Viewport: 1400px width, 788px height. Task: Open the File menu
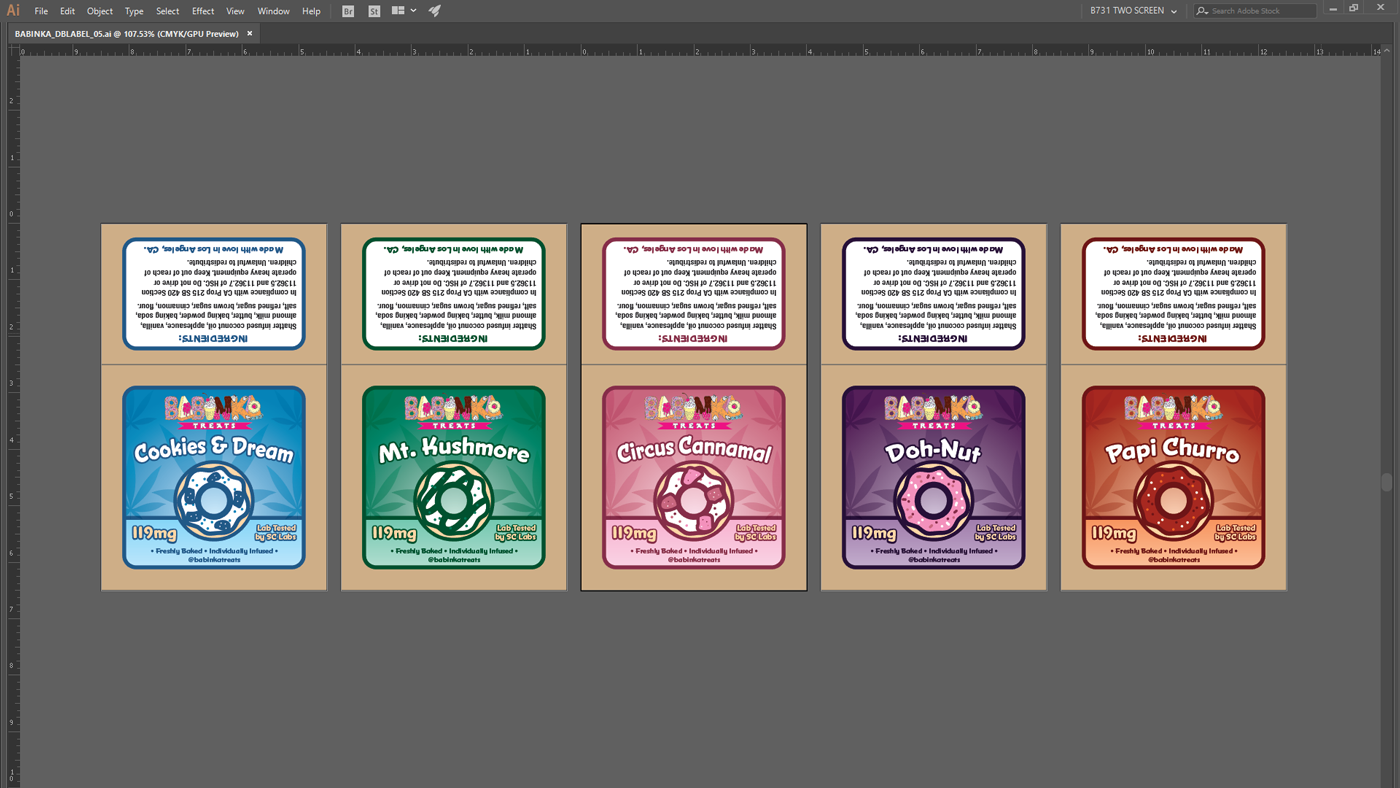pyautogui.click(x=41, y=11)
